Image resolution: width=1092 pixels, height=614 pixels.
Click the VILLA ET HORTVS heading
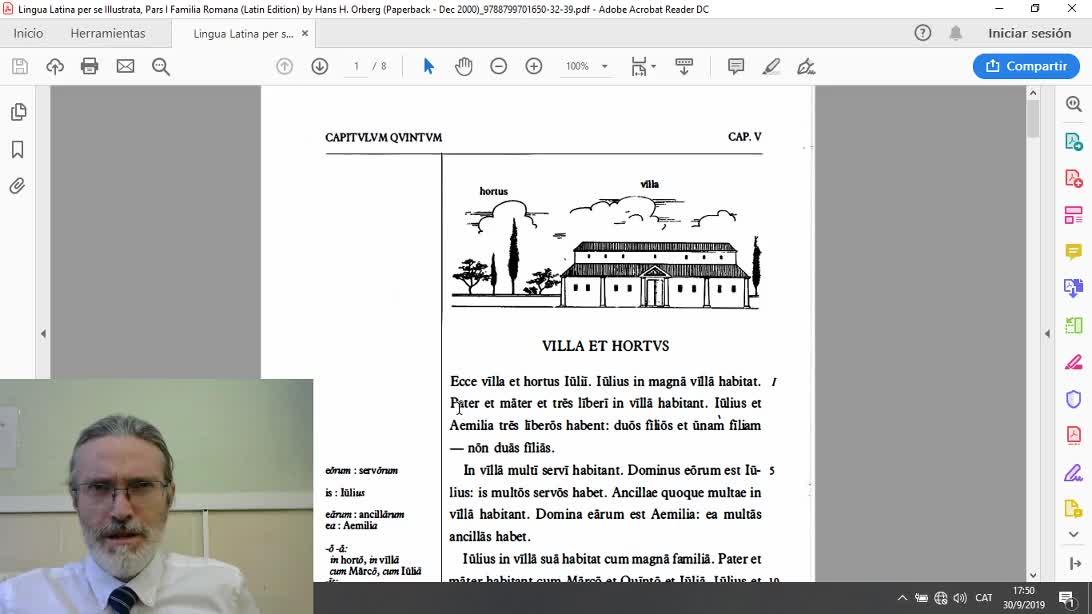point(605,346)
